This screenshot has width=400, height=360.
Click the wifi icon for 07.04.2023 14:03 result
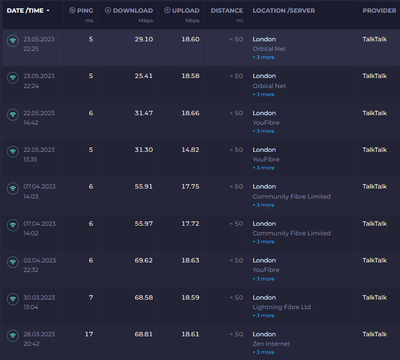[13, 189]
